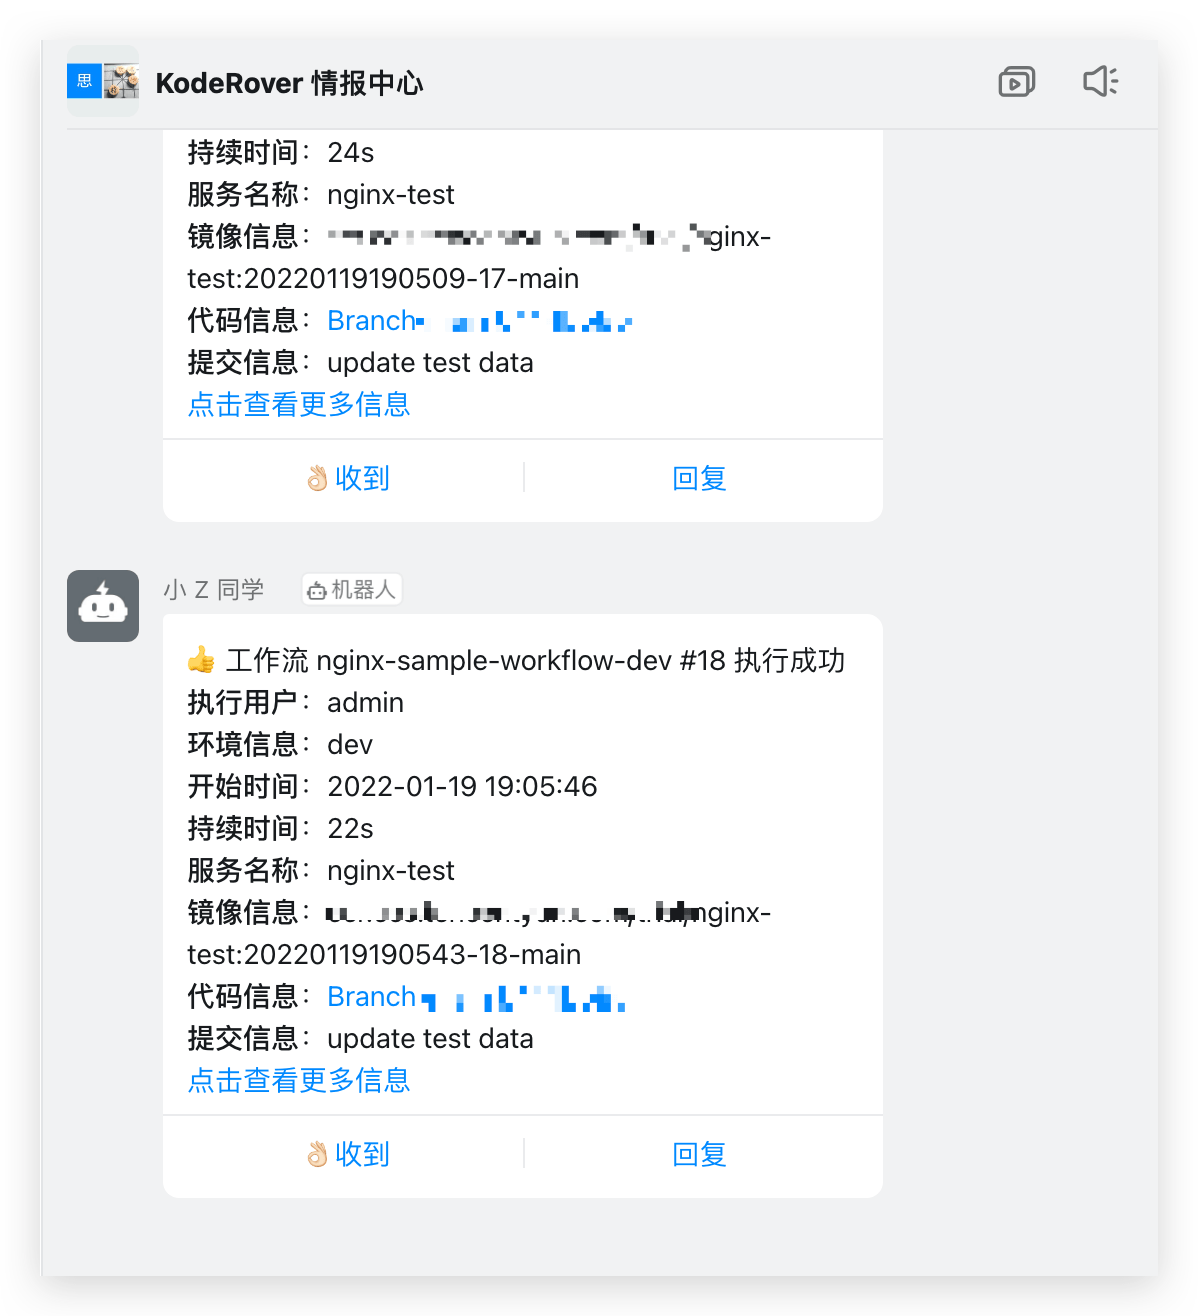Screen dimensions: 1198x1316
Task: Click the Branch link in workflow #18 card
Action: (x=371, y=996)
